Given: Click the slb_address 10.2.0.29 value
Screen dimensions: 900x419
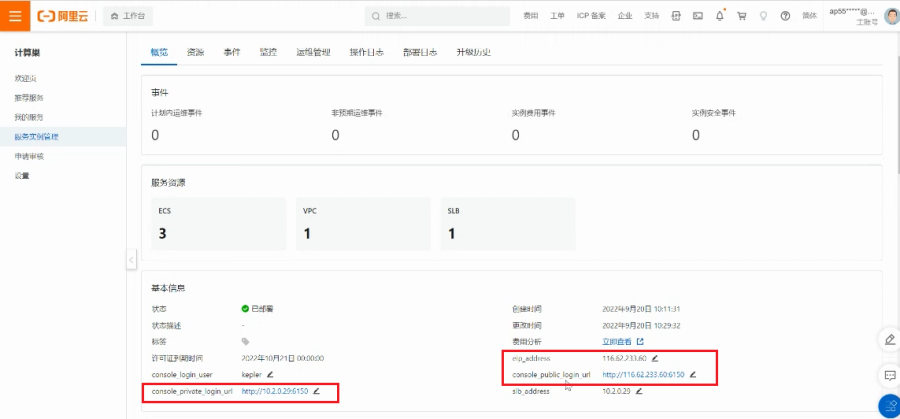Looking at the screenshot, I should [x=616, y=391].
